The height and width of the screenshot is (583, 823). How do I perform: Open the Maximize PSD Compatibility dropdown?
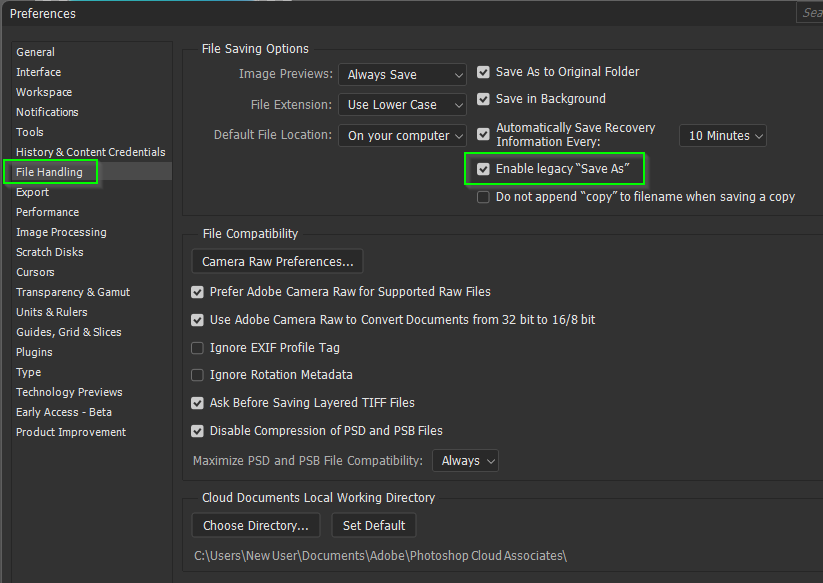467,460
